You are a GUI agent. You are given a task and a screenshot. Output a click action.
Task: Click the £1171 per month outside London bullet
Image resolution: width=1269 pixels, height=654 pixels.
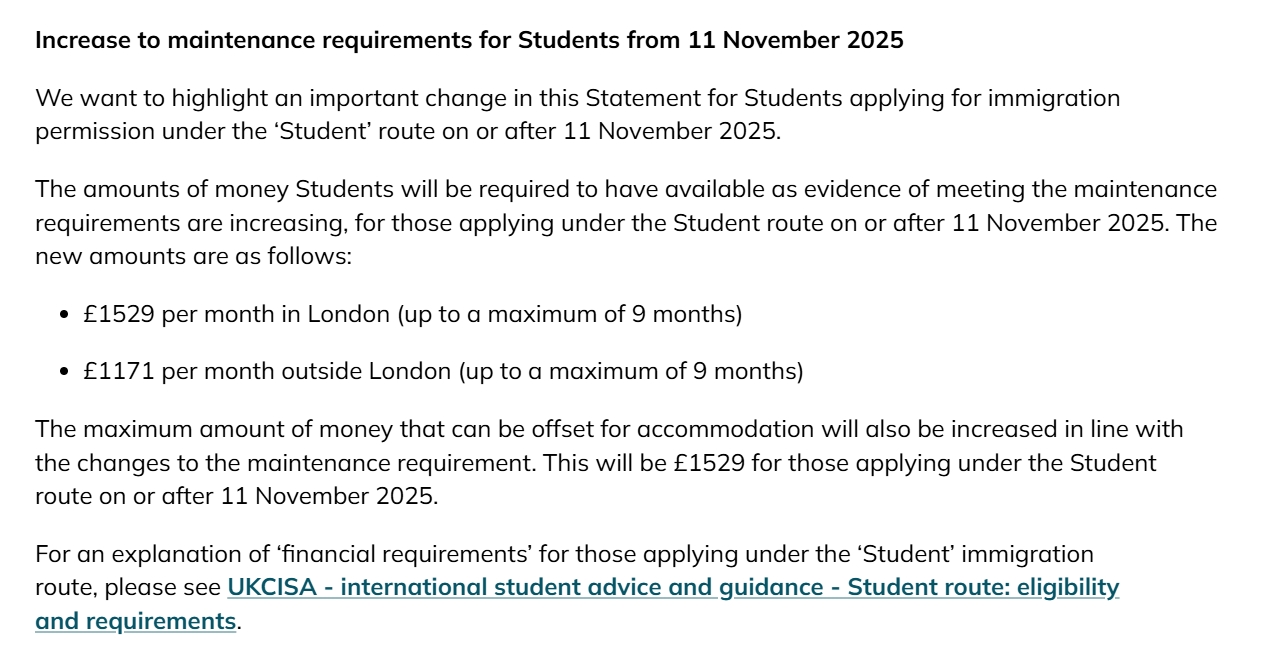click(x=443, y=371)
